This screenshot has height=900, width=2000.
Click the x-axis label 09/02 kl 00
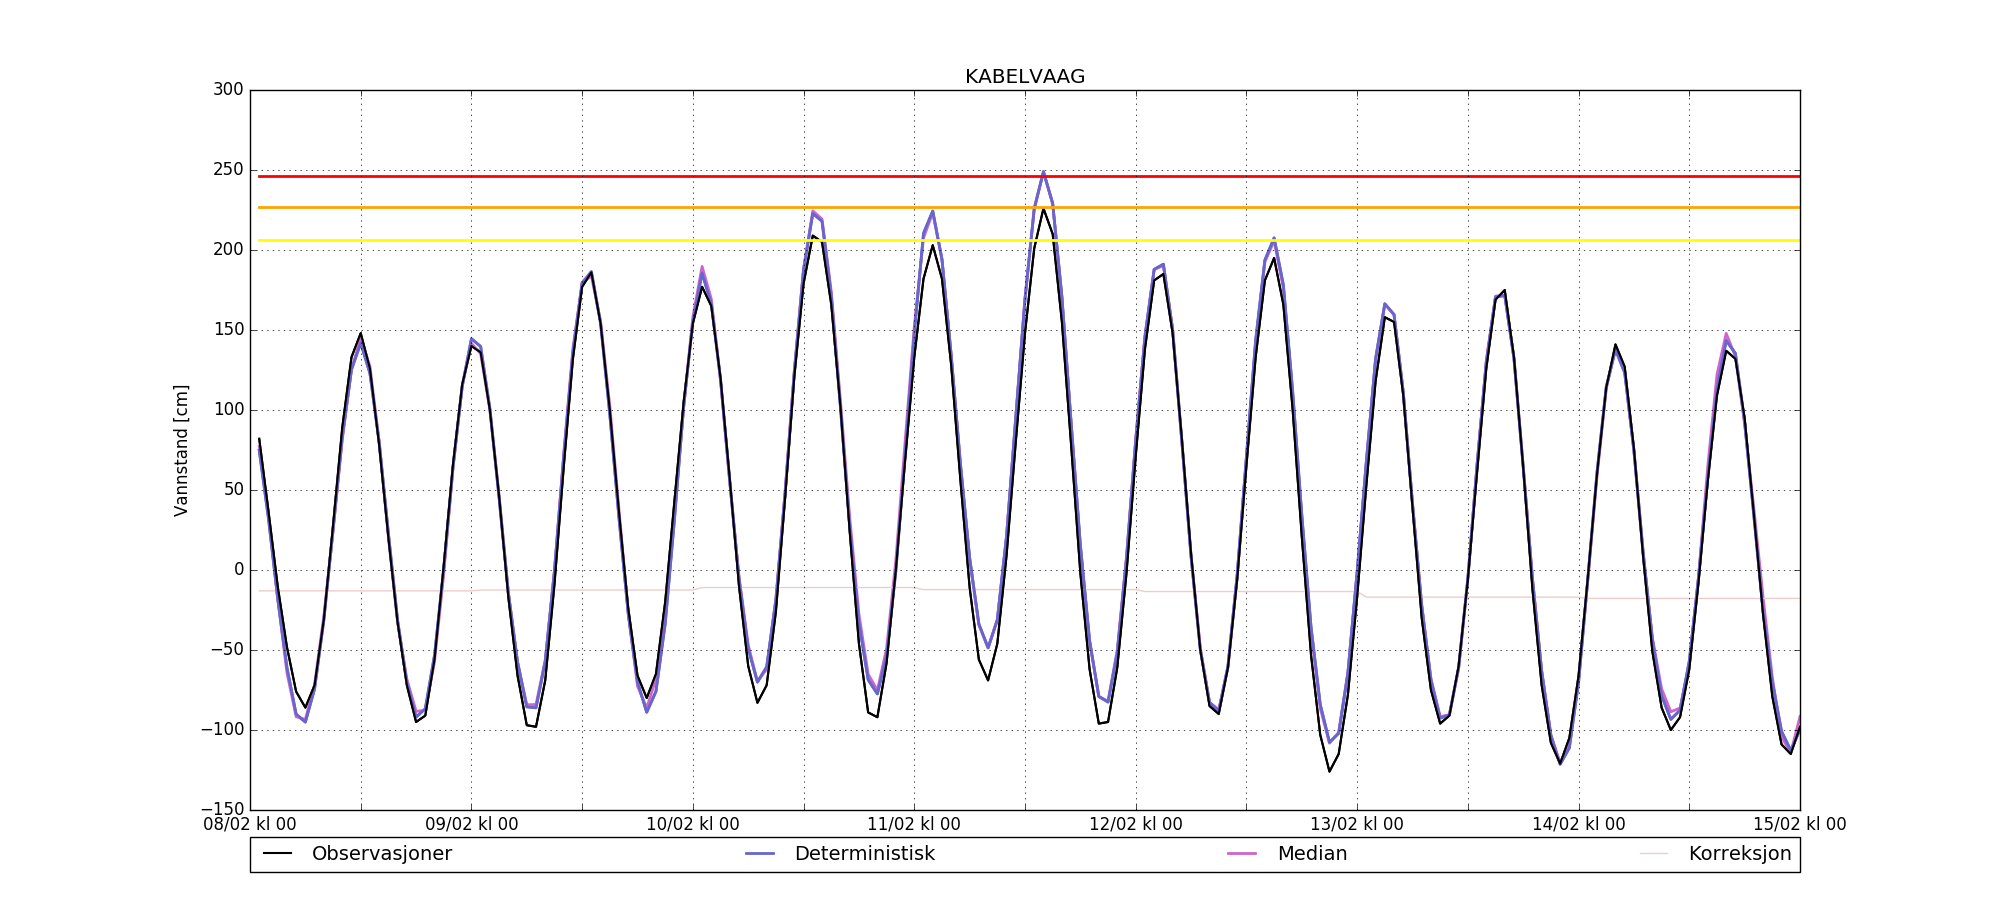click(x=472, y=825)
